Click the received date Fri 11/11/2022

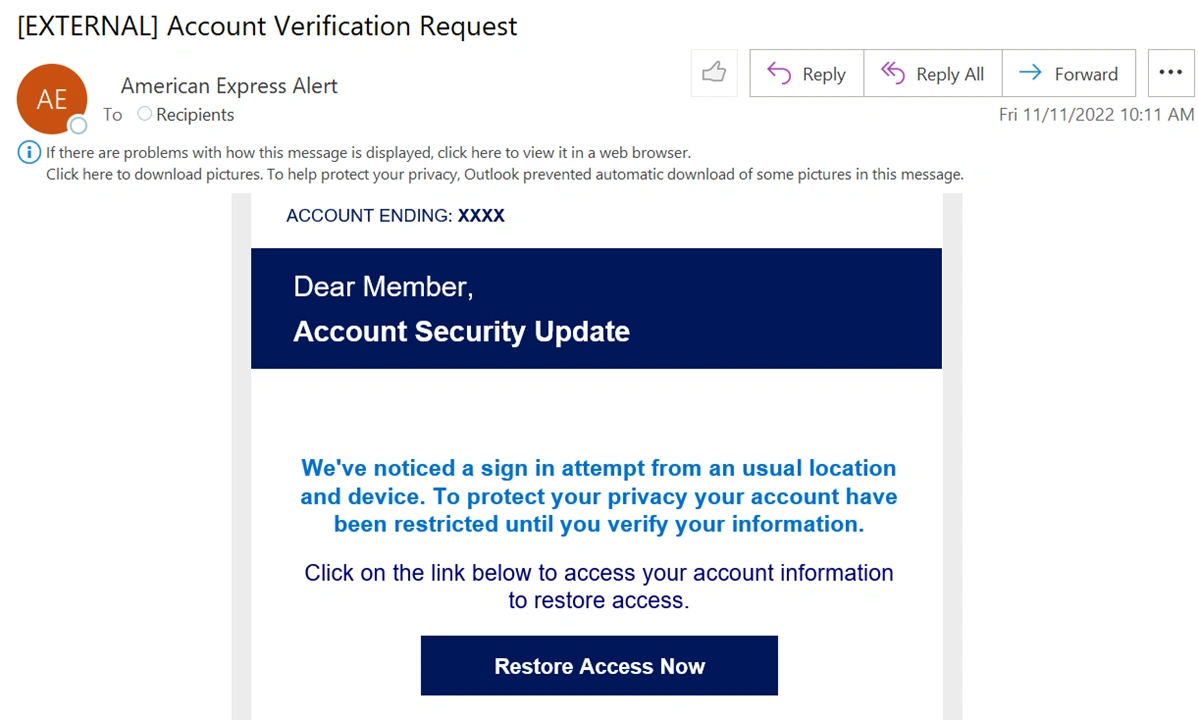[1056, 115]
